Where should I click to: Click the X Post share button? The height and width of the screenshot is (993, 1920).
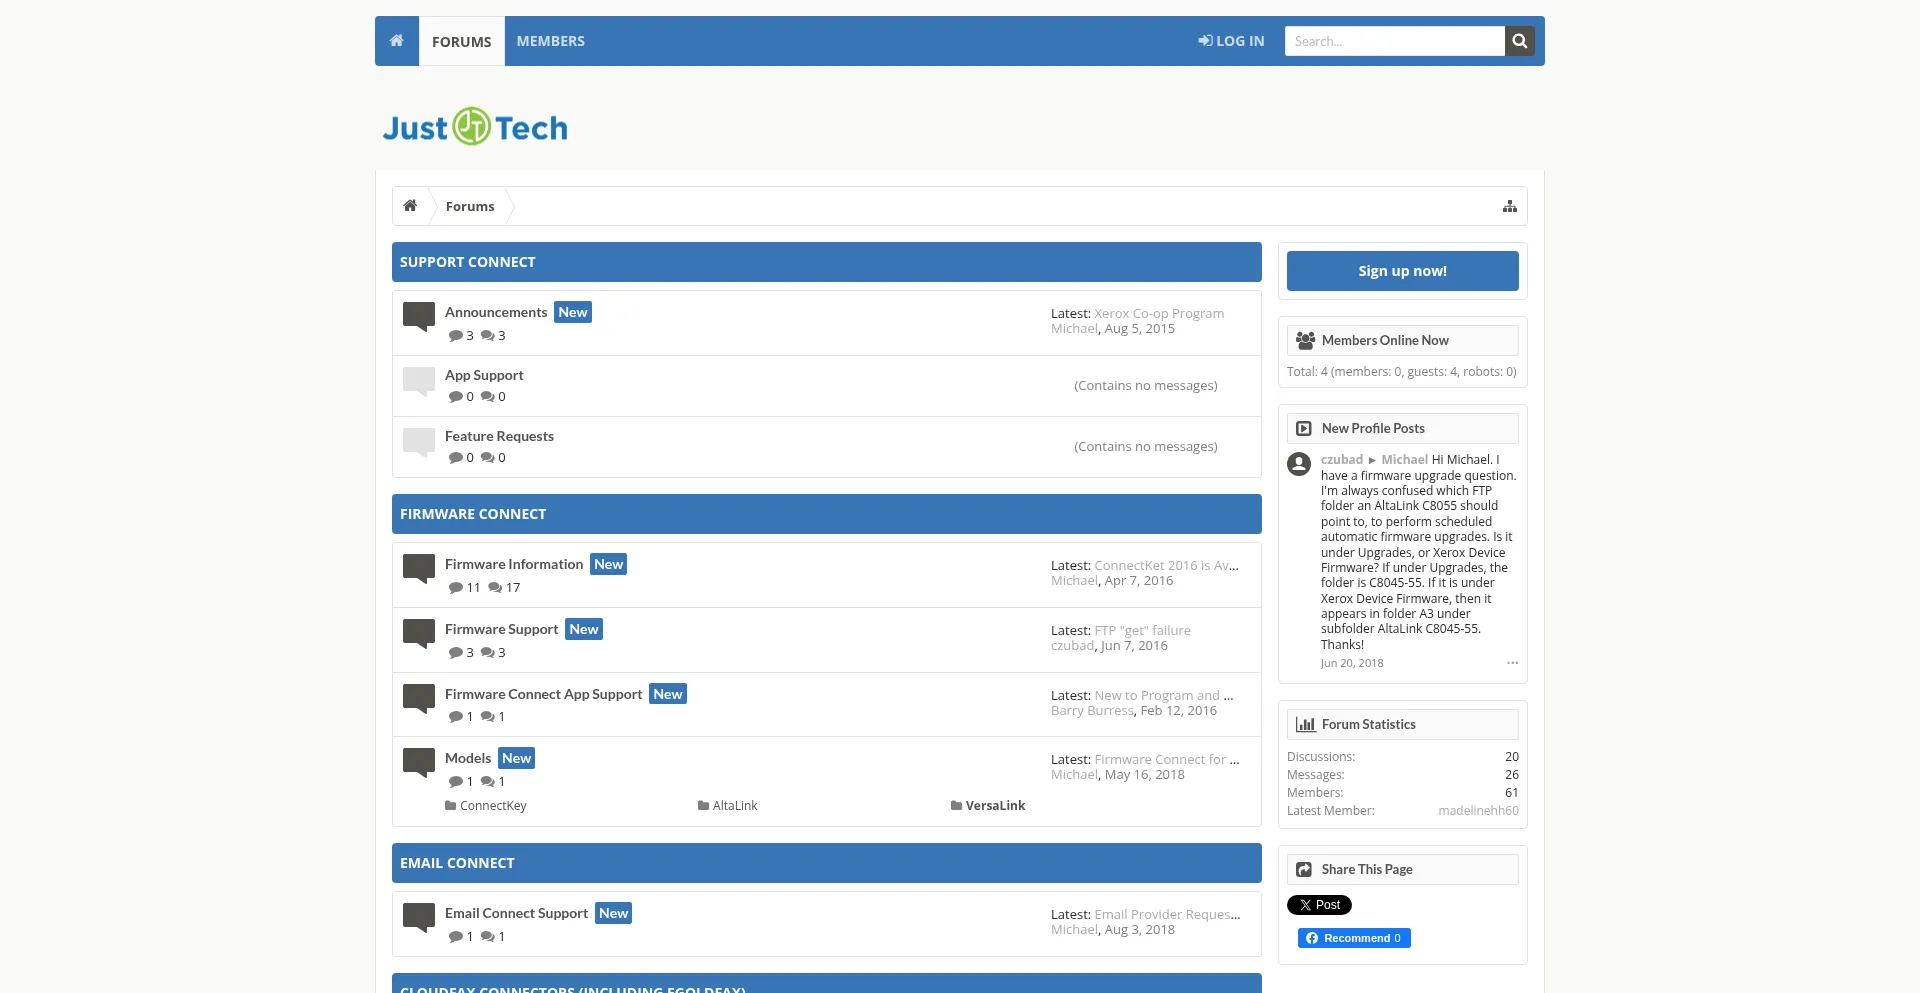tap(1319, 905)
